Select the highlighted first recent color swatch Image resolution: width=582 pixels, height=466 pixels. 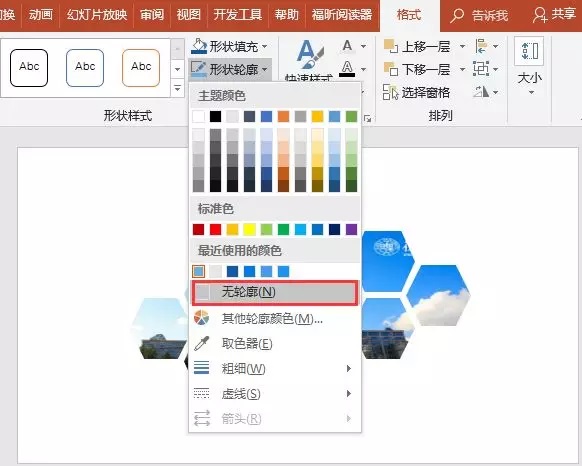[199, 271]
